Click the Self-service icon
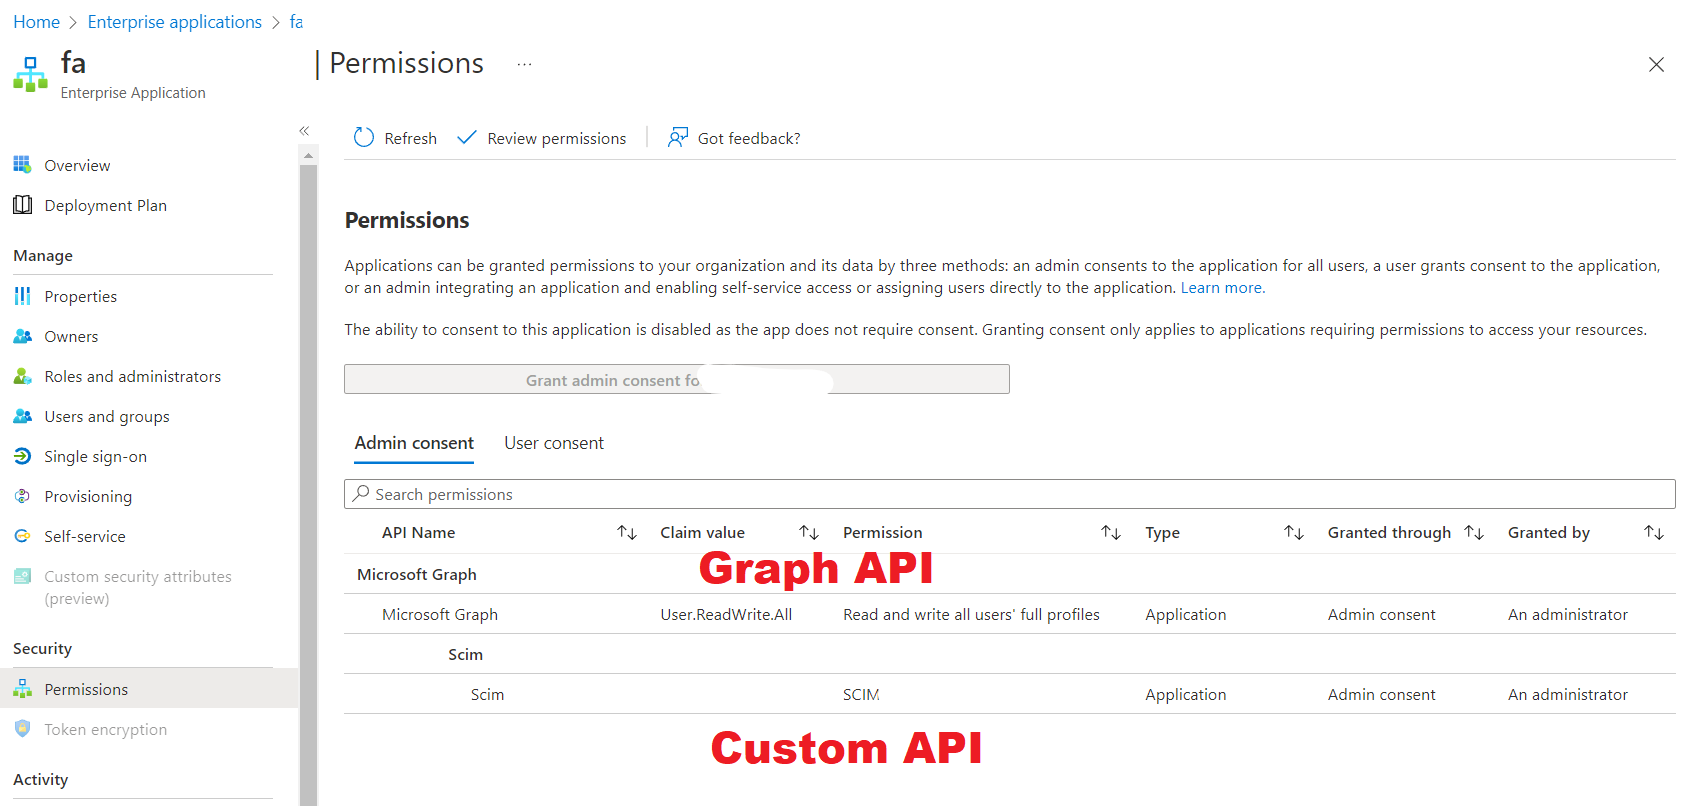1698x806 pixels. coord(22,536)
